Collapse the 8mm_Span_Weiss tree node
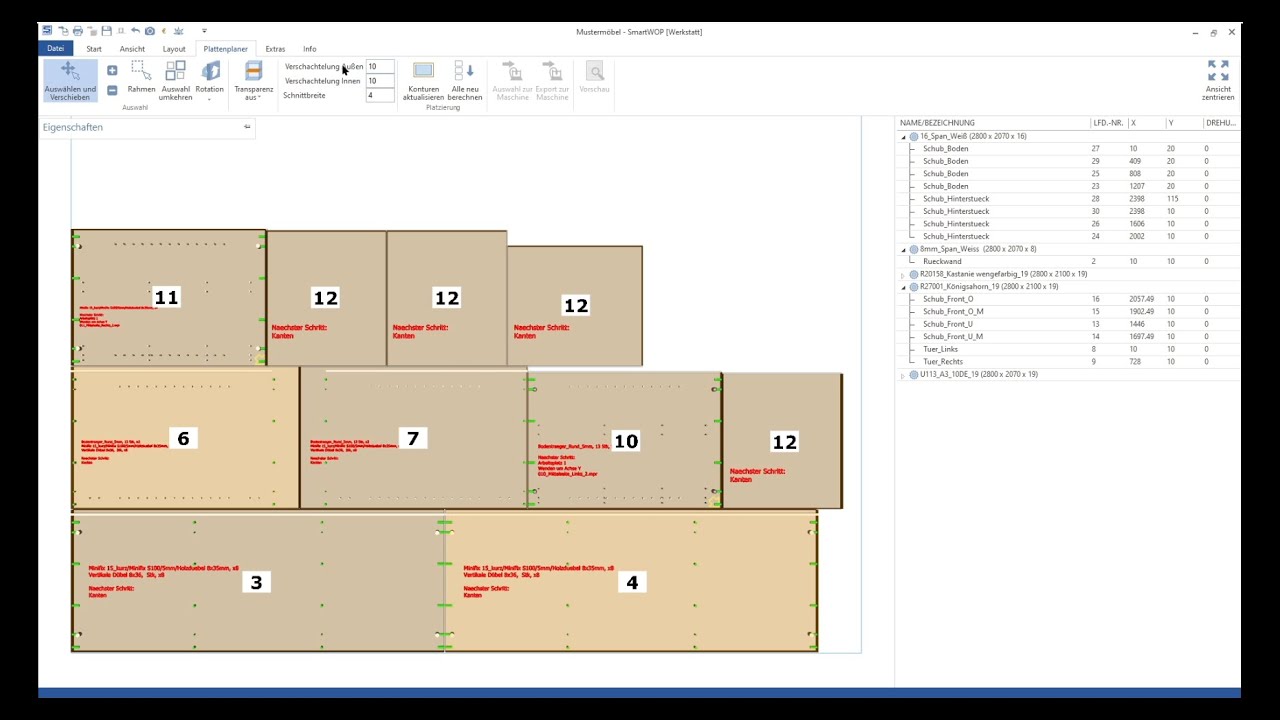1280x720 pixels. tap(904, 250)
